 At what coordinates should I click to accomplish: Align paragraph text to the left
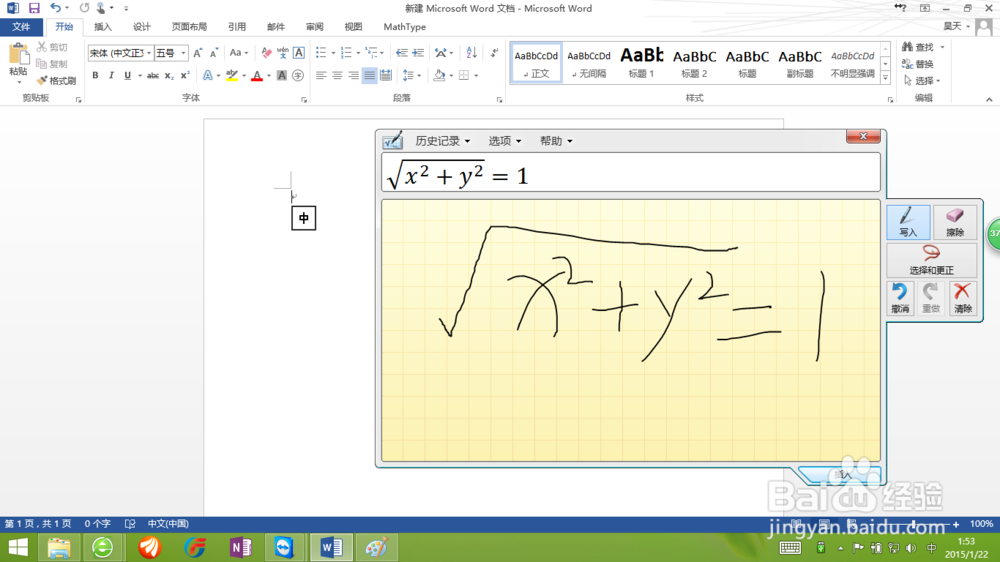[x=321, y=75]
